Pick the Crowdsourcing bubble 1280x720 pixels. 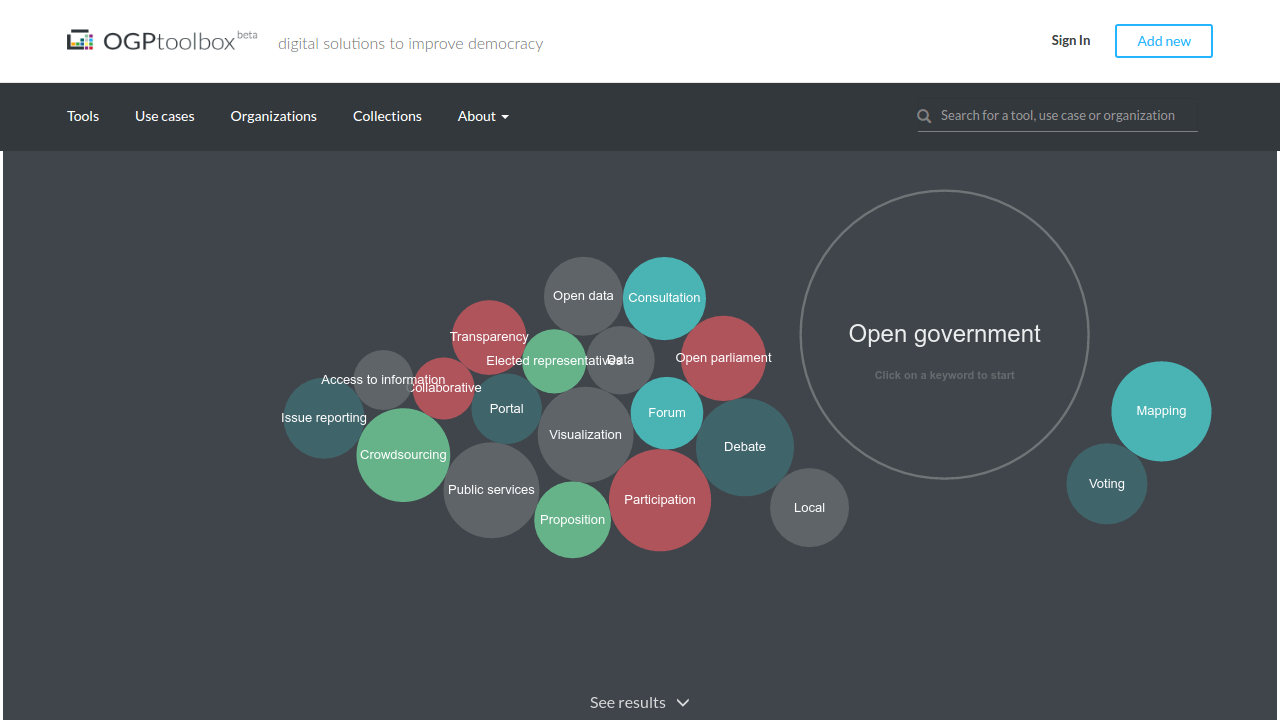pos(403,455)
